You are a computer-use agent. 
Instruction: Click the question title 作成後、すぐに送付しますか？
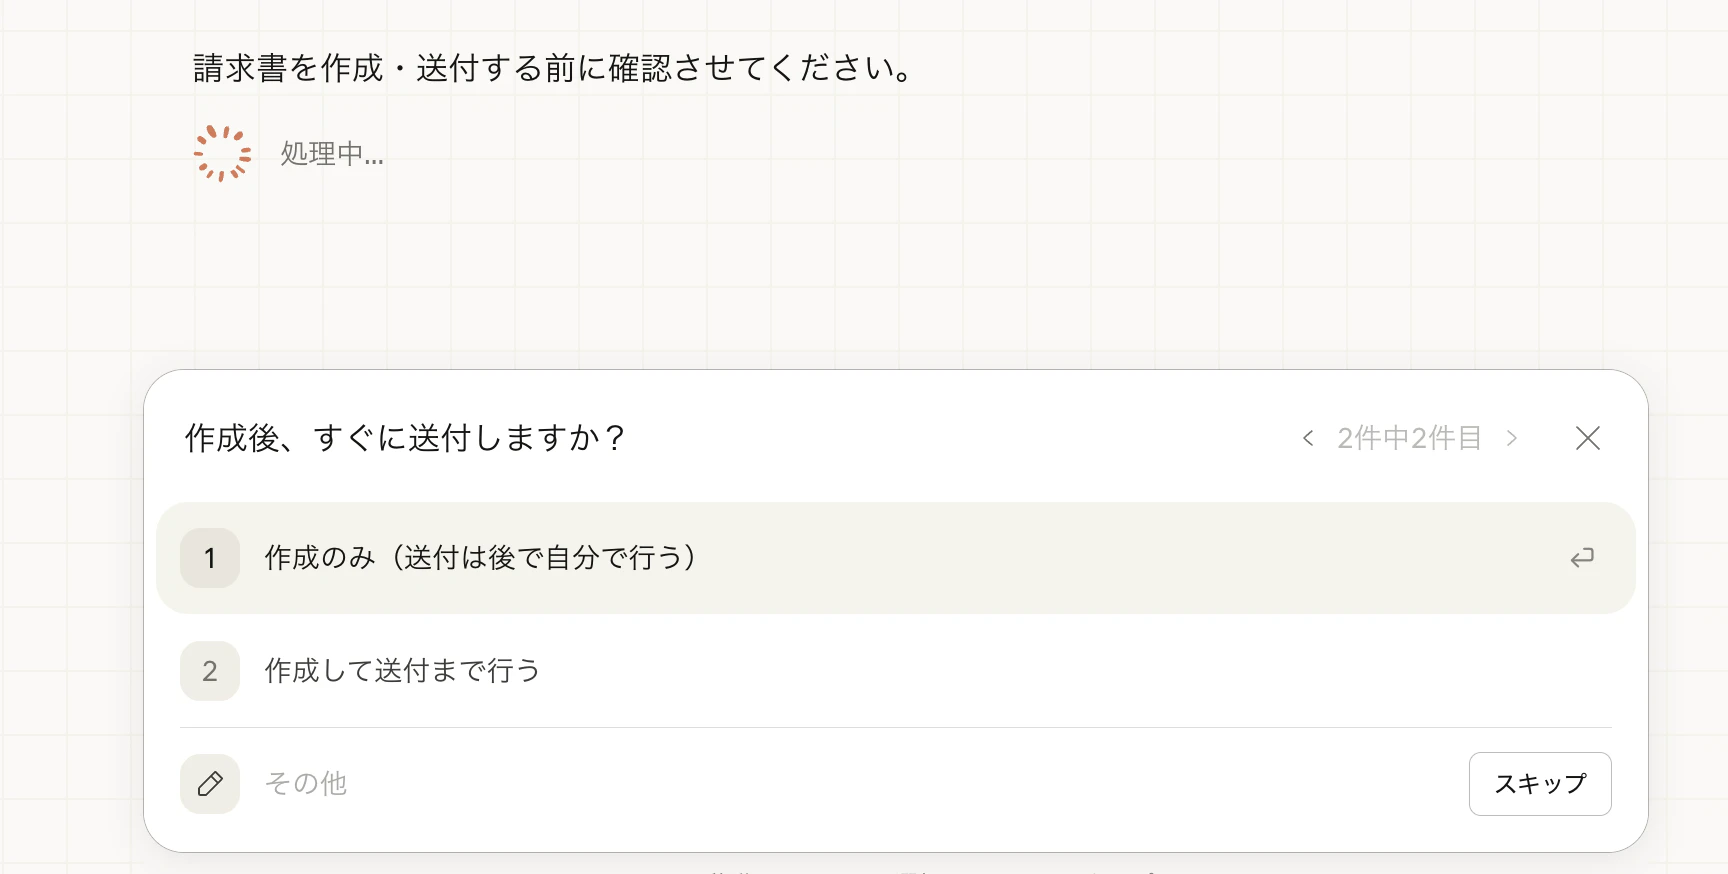coord(405,438)
